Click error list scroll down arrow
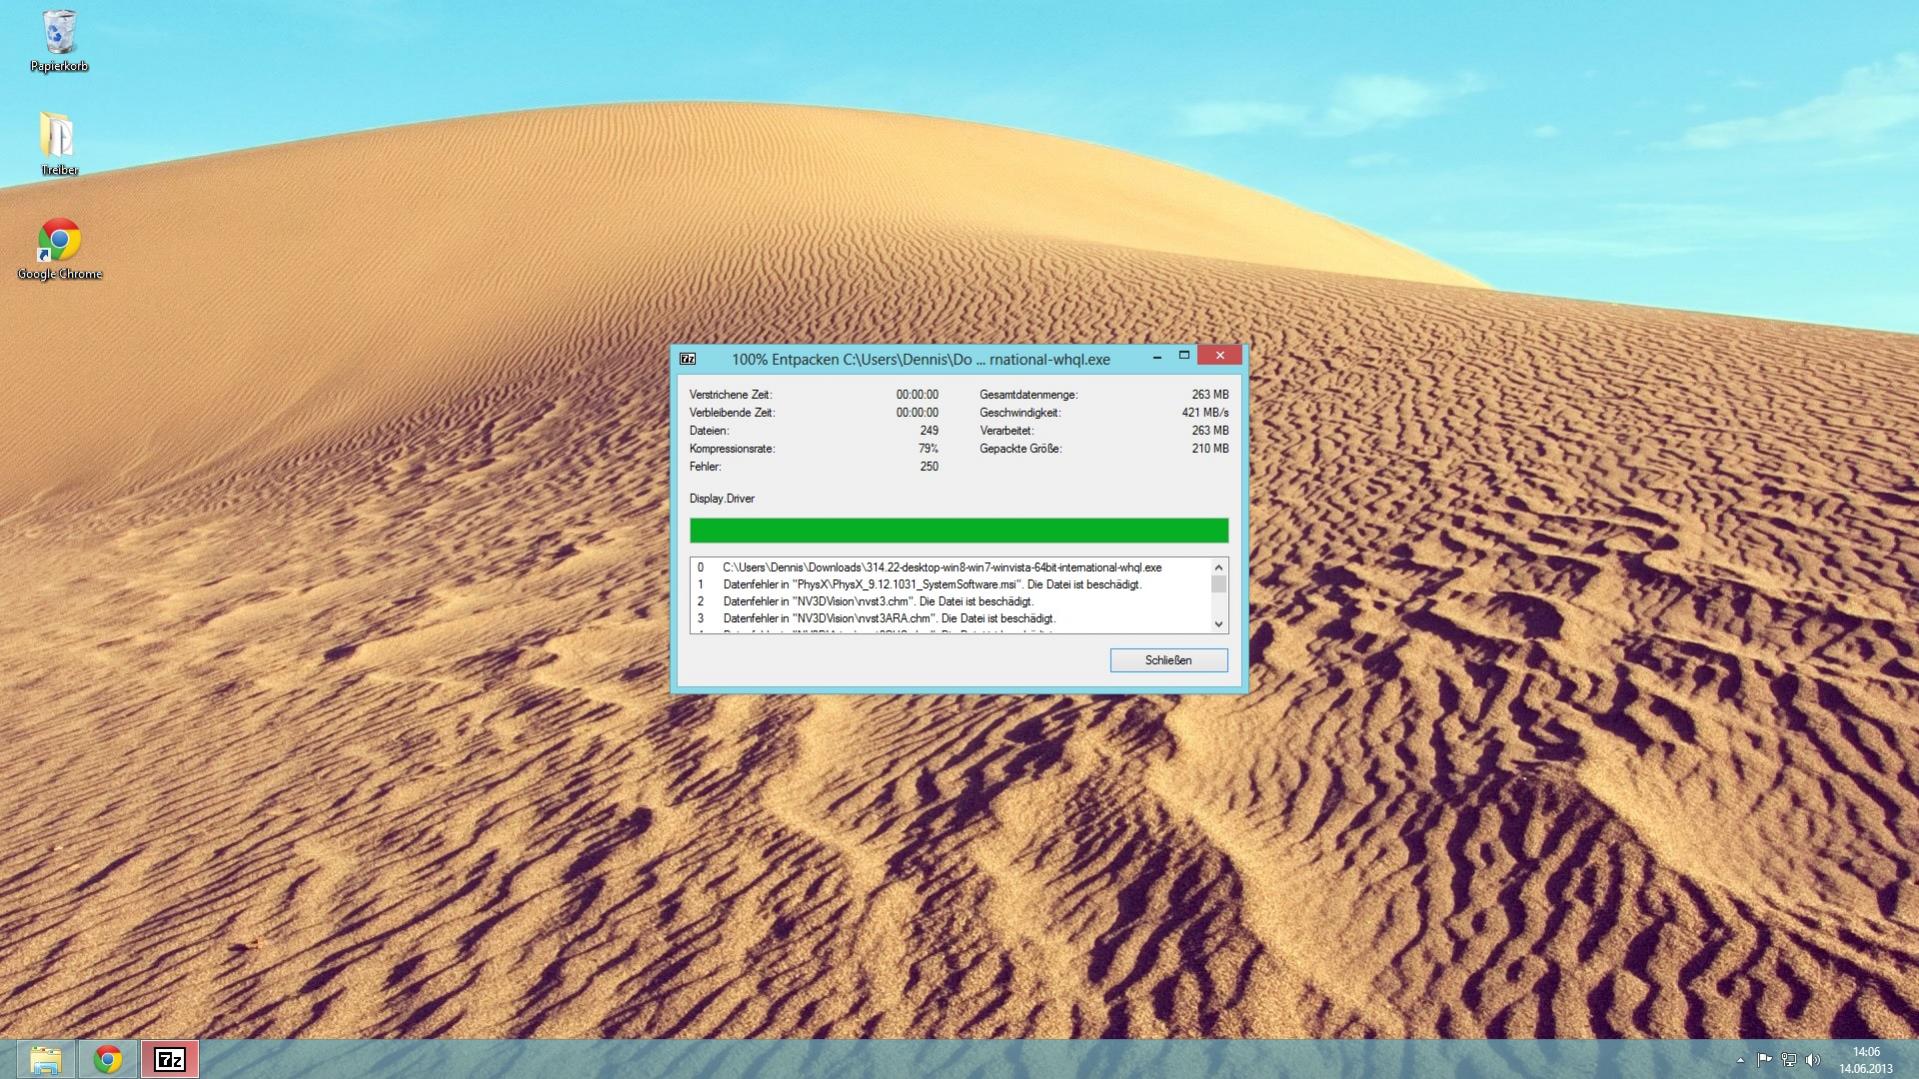This screenshot has width=1919, height=1079. click(x=1218, y=624)
